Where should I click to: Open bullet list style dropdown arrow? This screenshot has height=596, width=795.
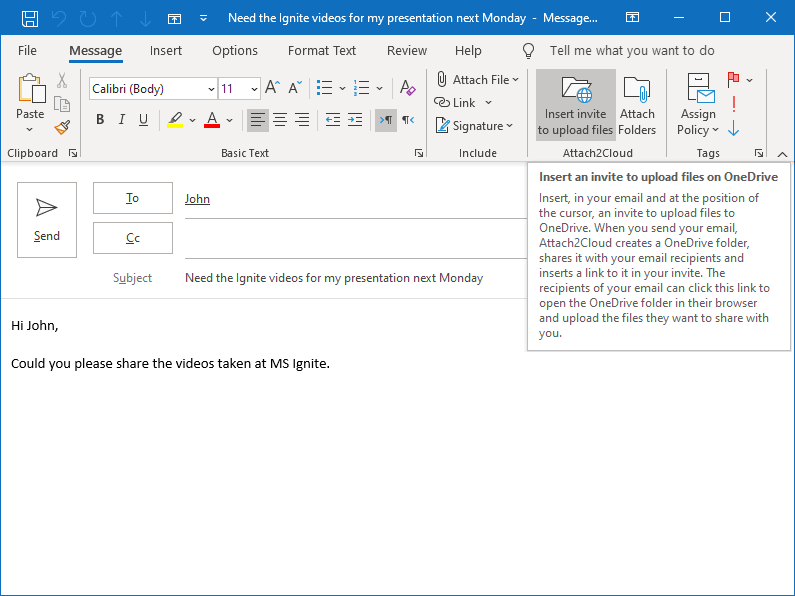point(342,88)
